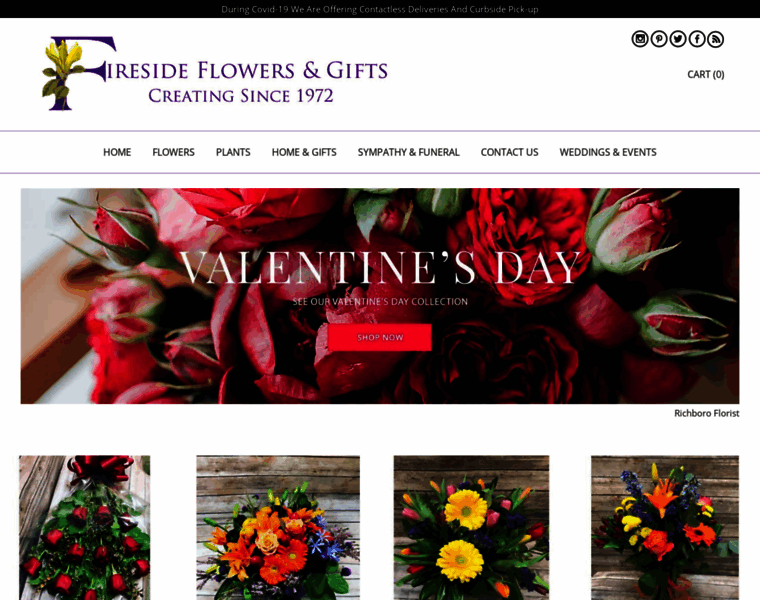
Task: Open the Twitter social icon
Action: coord(678,39)
